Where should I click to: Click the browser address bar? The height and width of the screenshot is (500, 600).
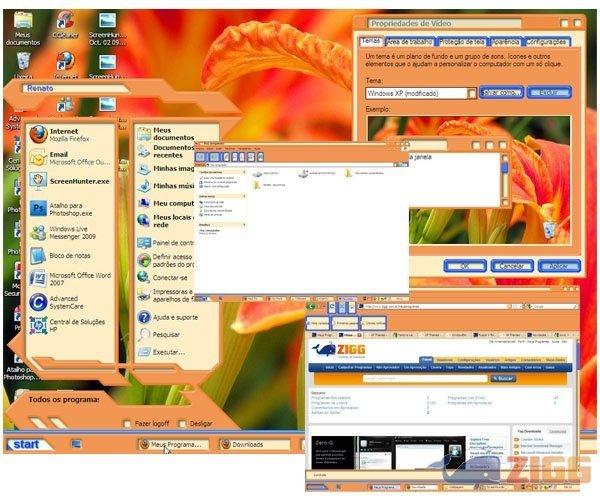[436, 306]
